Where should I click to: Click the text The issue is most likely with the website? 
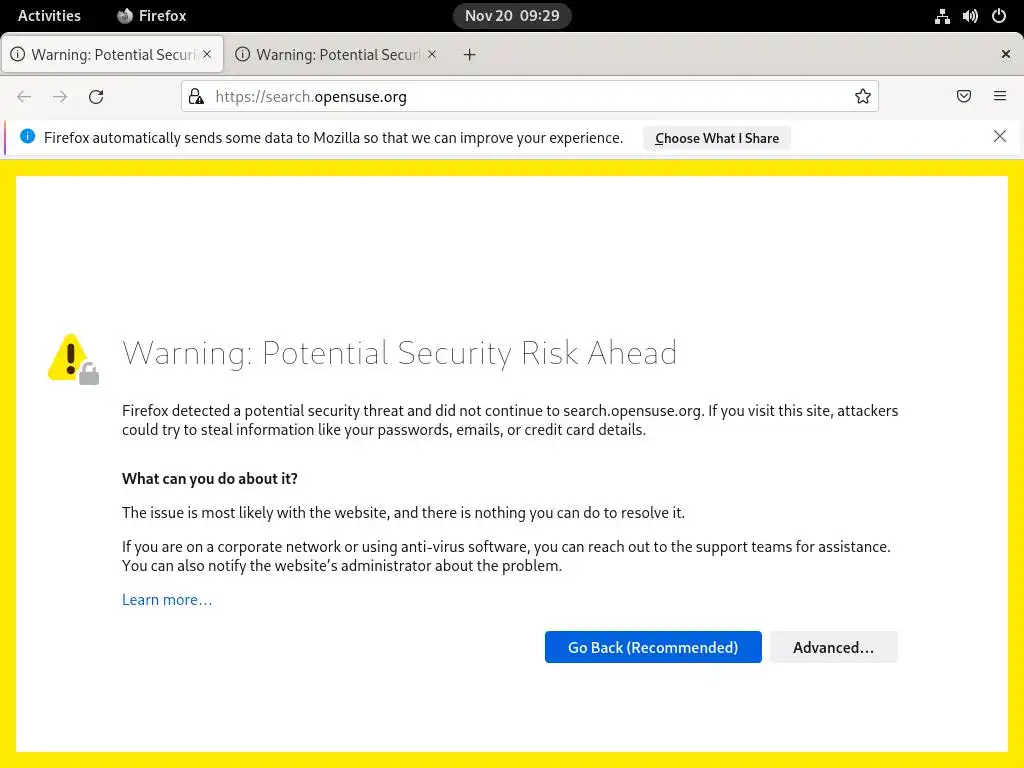(404, 513)
